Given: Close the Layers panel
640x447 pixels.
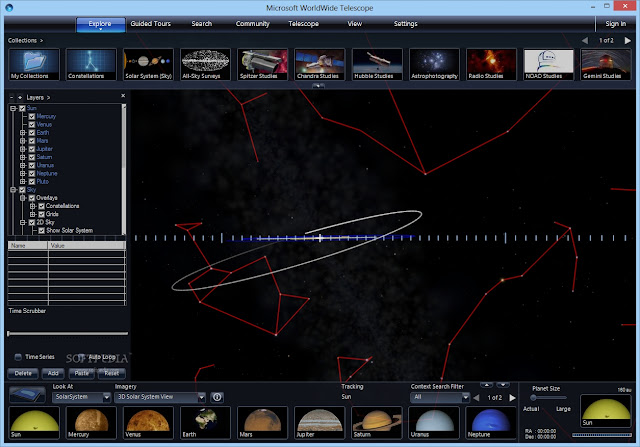Looking at the screenshot, I should (123, 96).
